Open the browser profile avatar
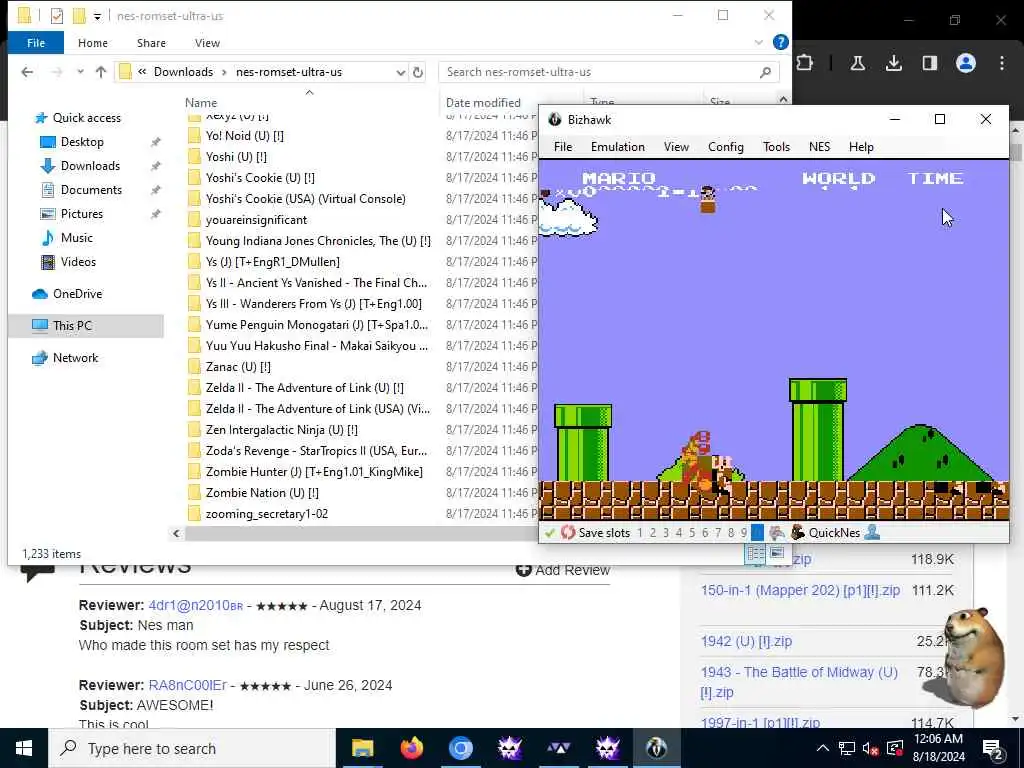 (966, 63)
